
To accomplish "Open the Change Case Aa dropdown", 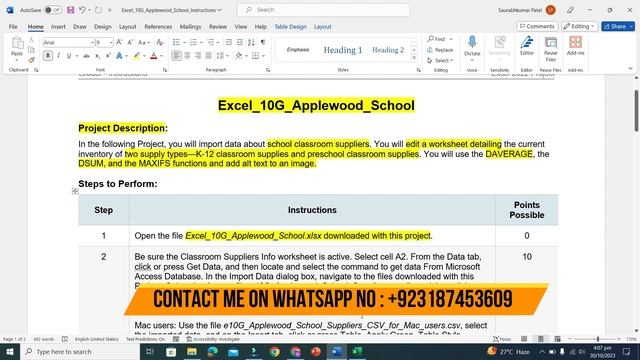I will click(144, 42).
